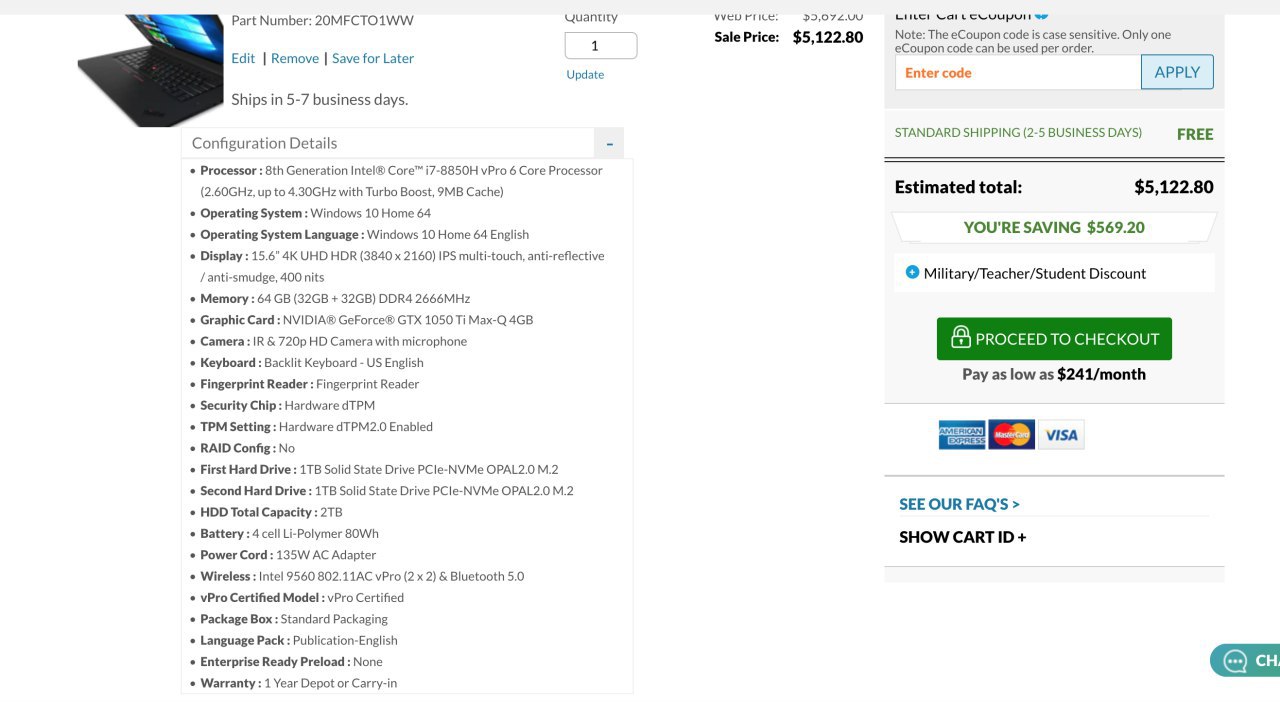Click the American Express card icon
The image size is (1280, 702).
pyautogui.click(x=962, y=435)
